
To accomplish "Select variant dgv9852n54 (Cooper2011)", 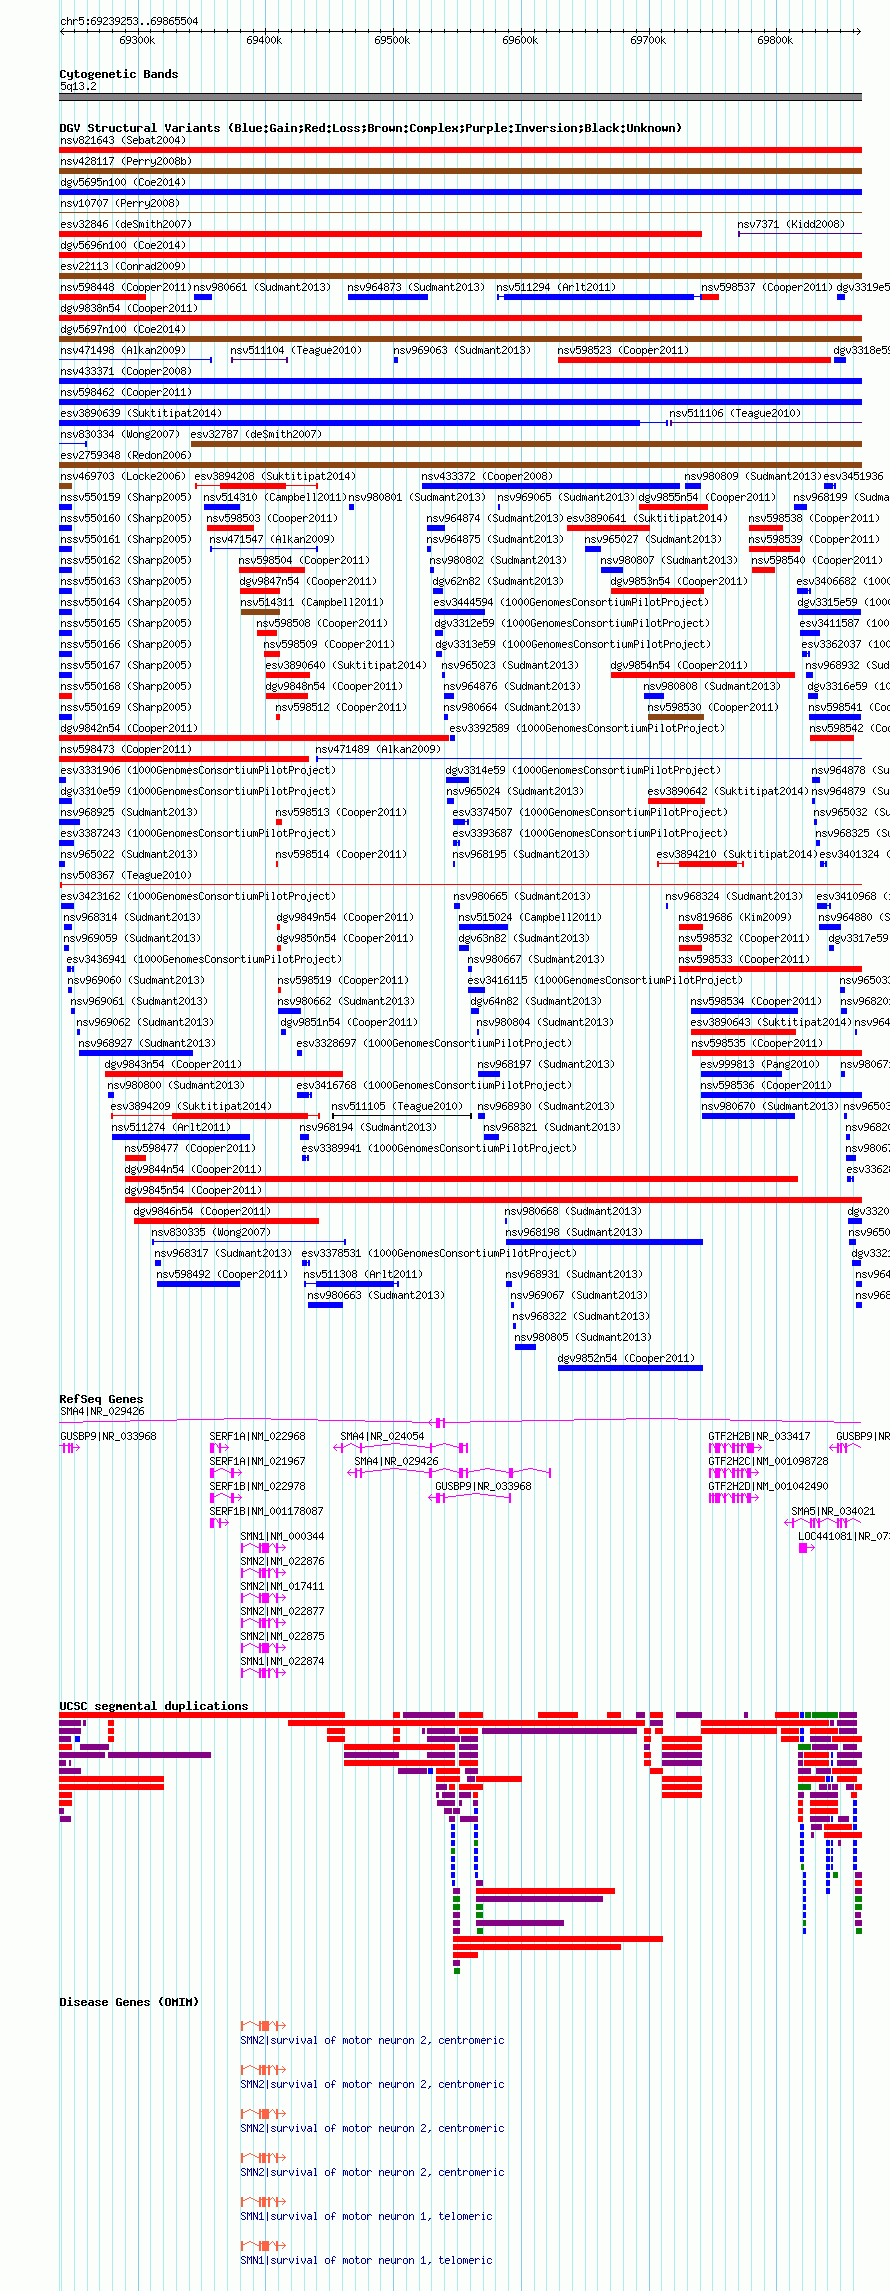I will click(627, 1358).
